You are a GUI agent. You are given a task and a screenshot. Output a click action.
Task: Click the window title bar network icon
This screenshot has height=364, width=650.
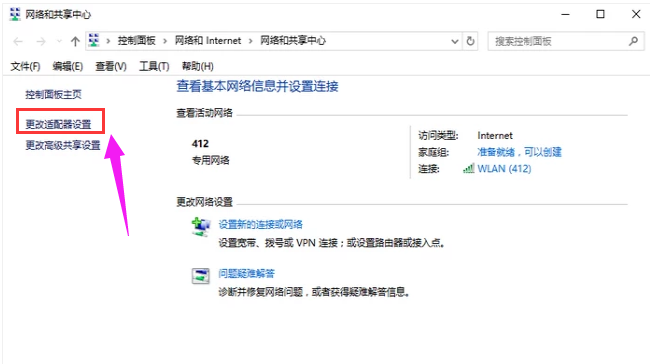click(x=15, y=14)
